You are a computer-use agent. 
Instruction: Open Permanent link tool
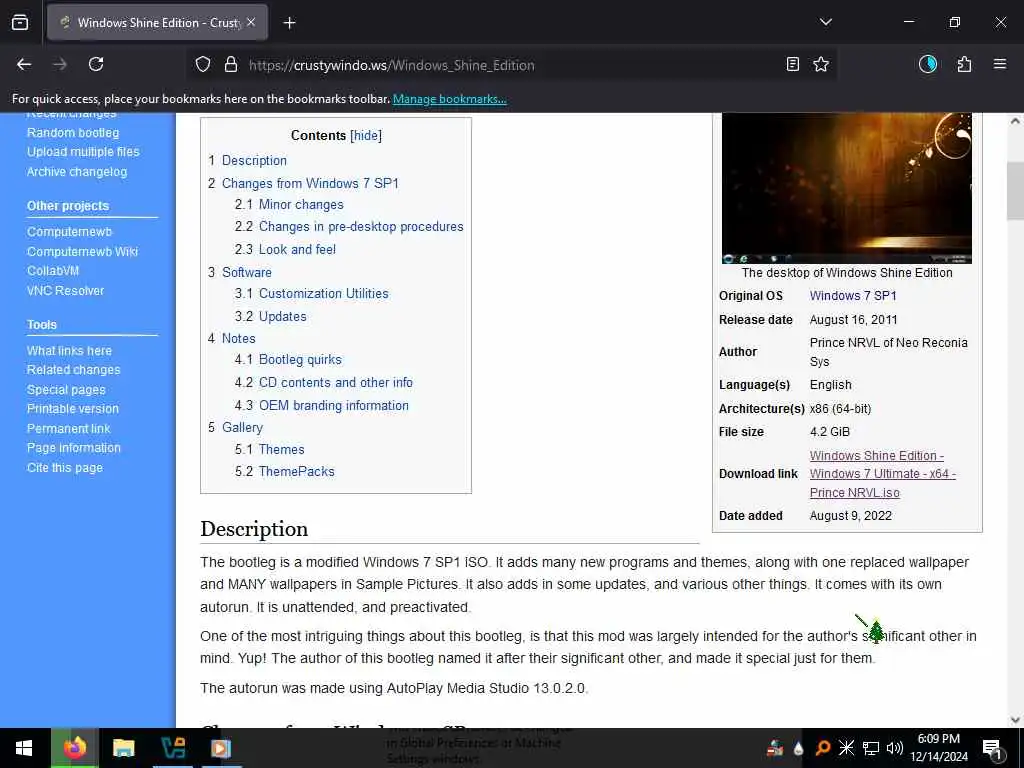(69, 429)
